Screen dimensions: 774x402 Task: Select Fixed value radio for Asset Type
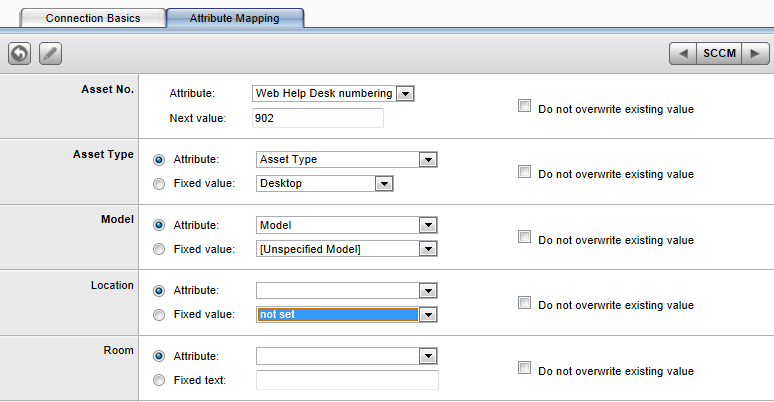159,184
